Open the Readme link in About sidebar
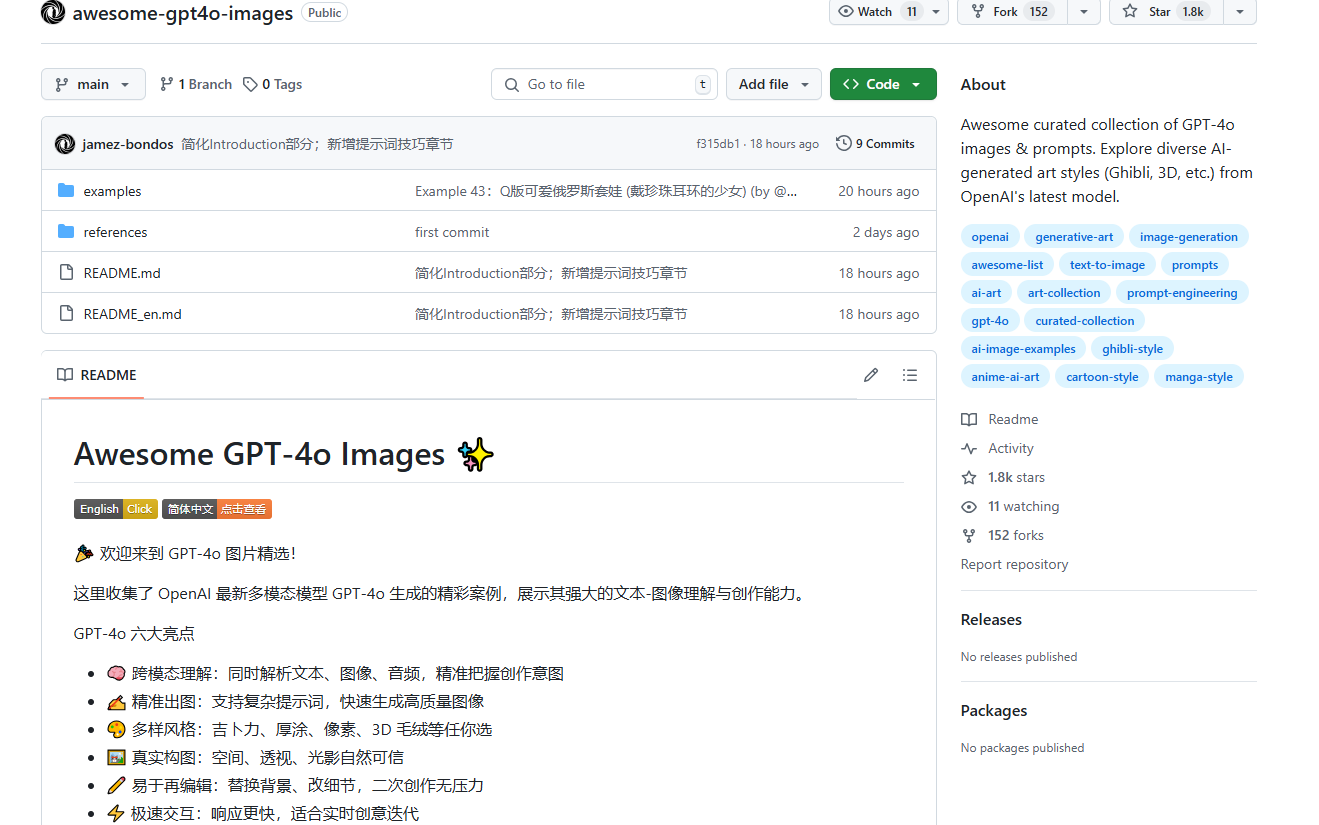Screen dimensions: 1319x825 (1000, 419)
